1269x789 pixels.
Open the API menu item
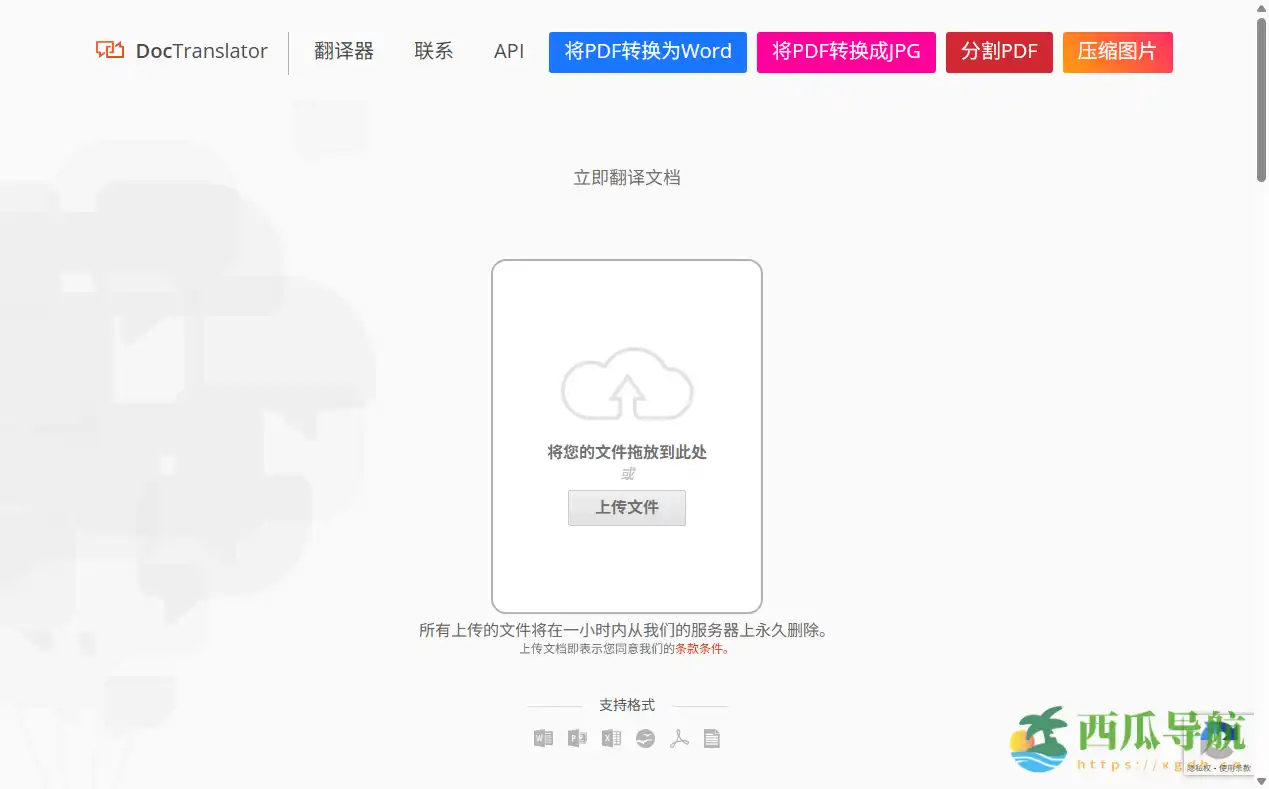coord(509,51)
